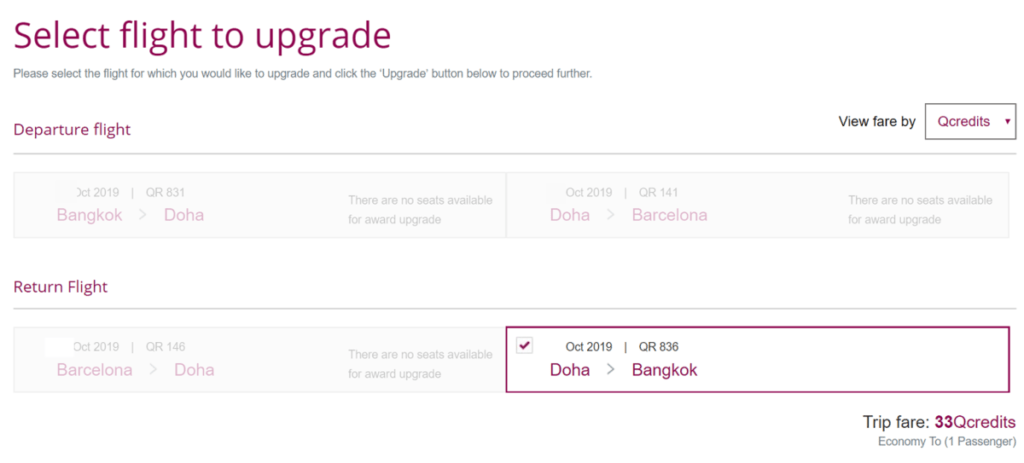Click the Departure flight section heading
1024x463 pixels.
click(72, 129)
